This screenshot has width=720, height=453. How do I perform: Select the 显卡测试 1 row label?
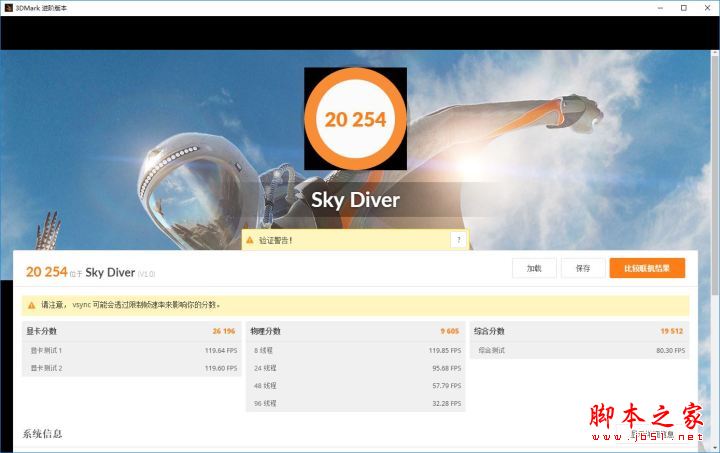(46, 350)
